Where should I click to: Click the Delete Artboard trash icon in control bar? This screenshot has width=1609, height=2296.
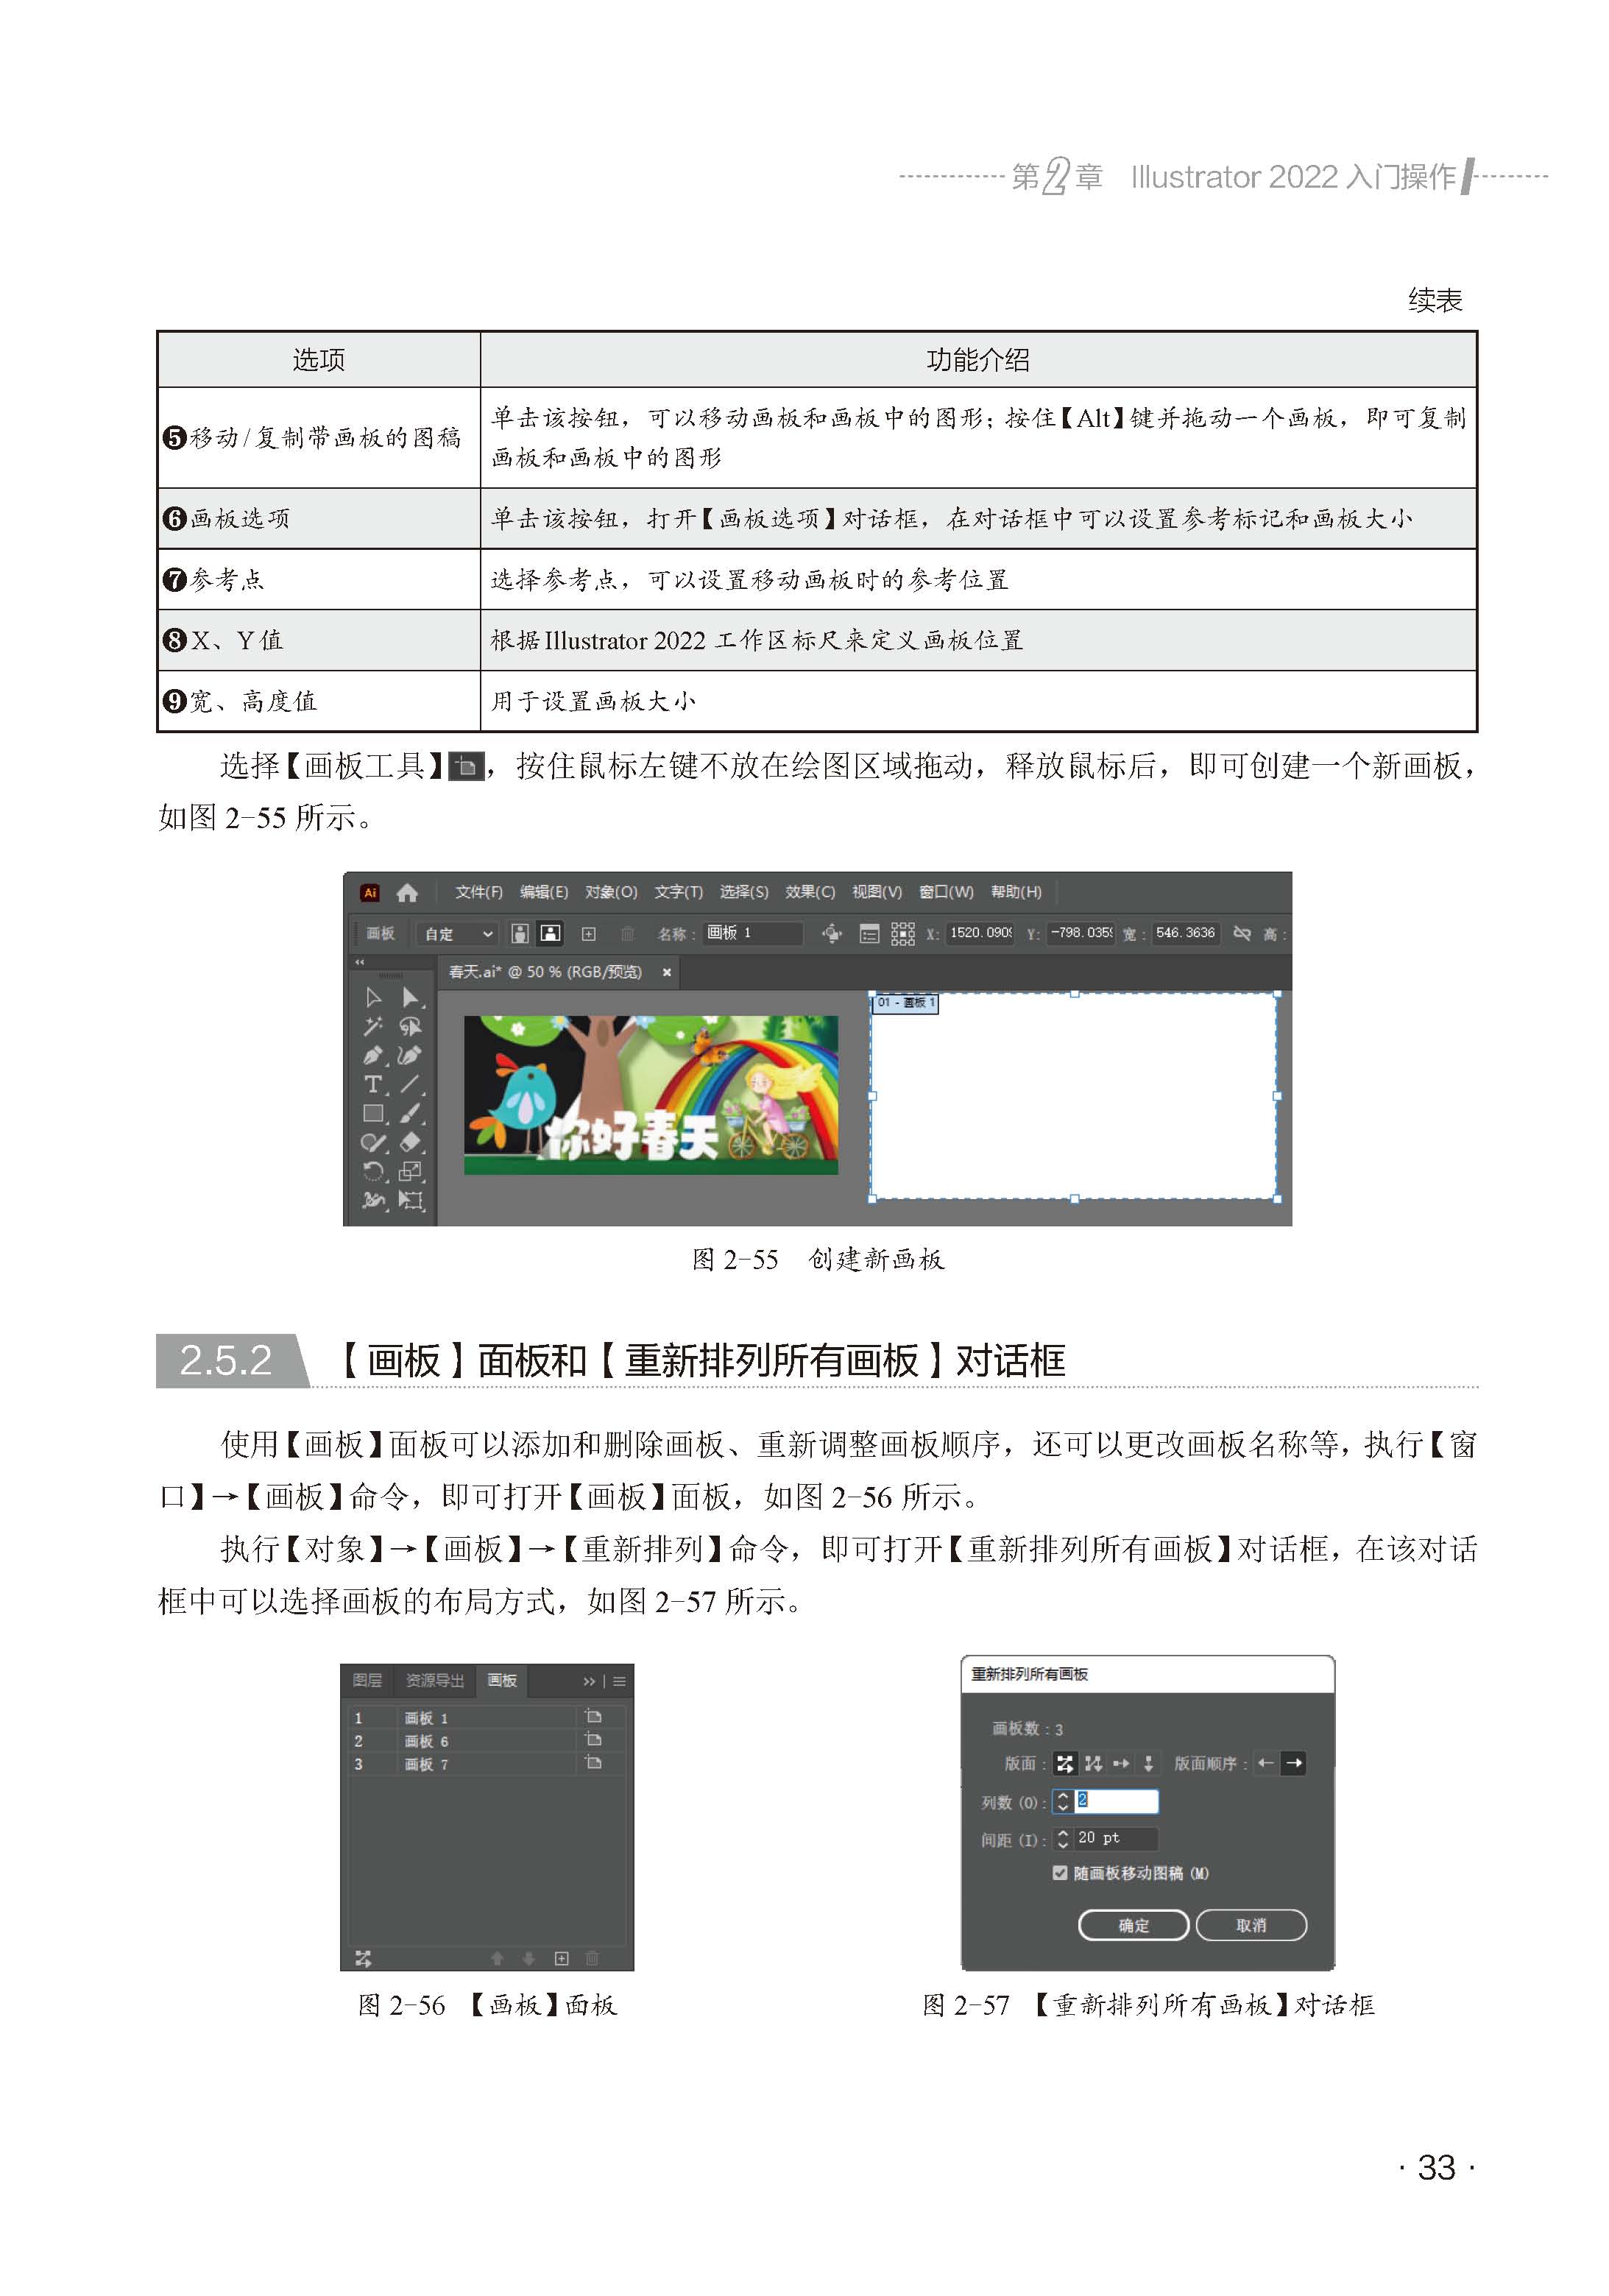pos(627,934)
